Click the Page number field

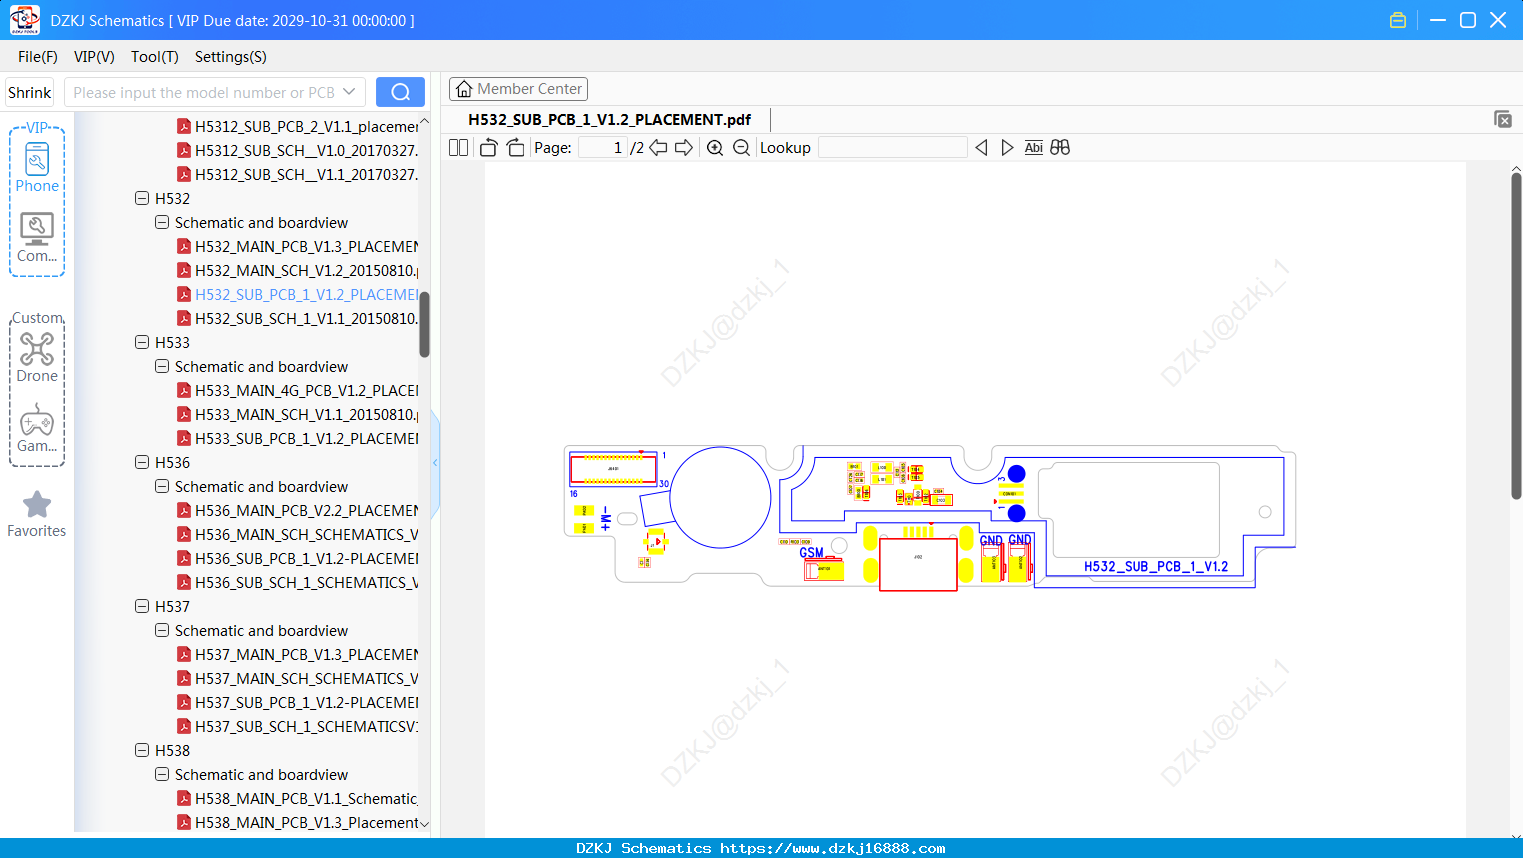(603, 148)
